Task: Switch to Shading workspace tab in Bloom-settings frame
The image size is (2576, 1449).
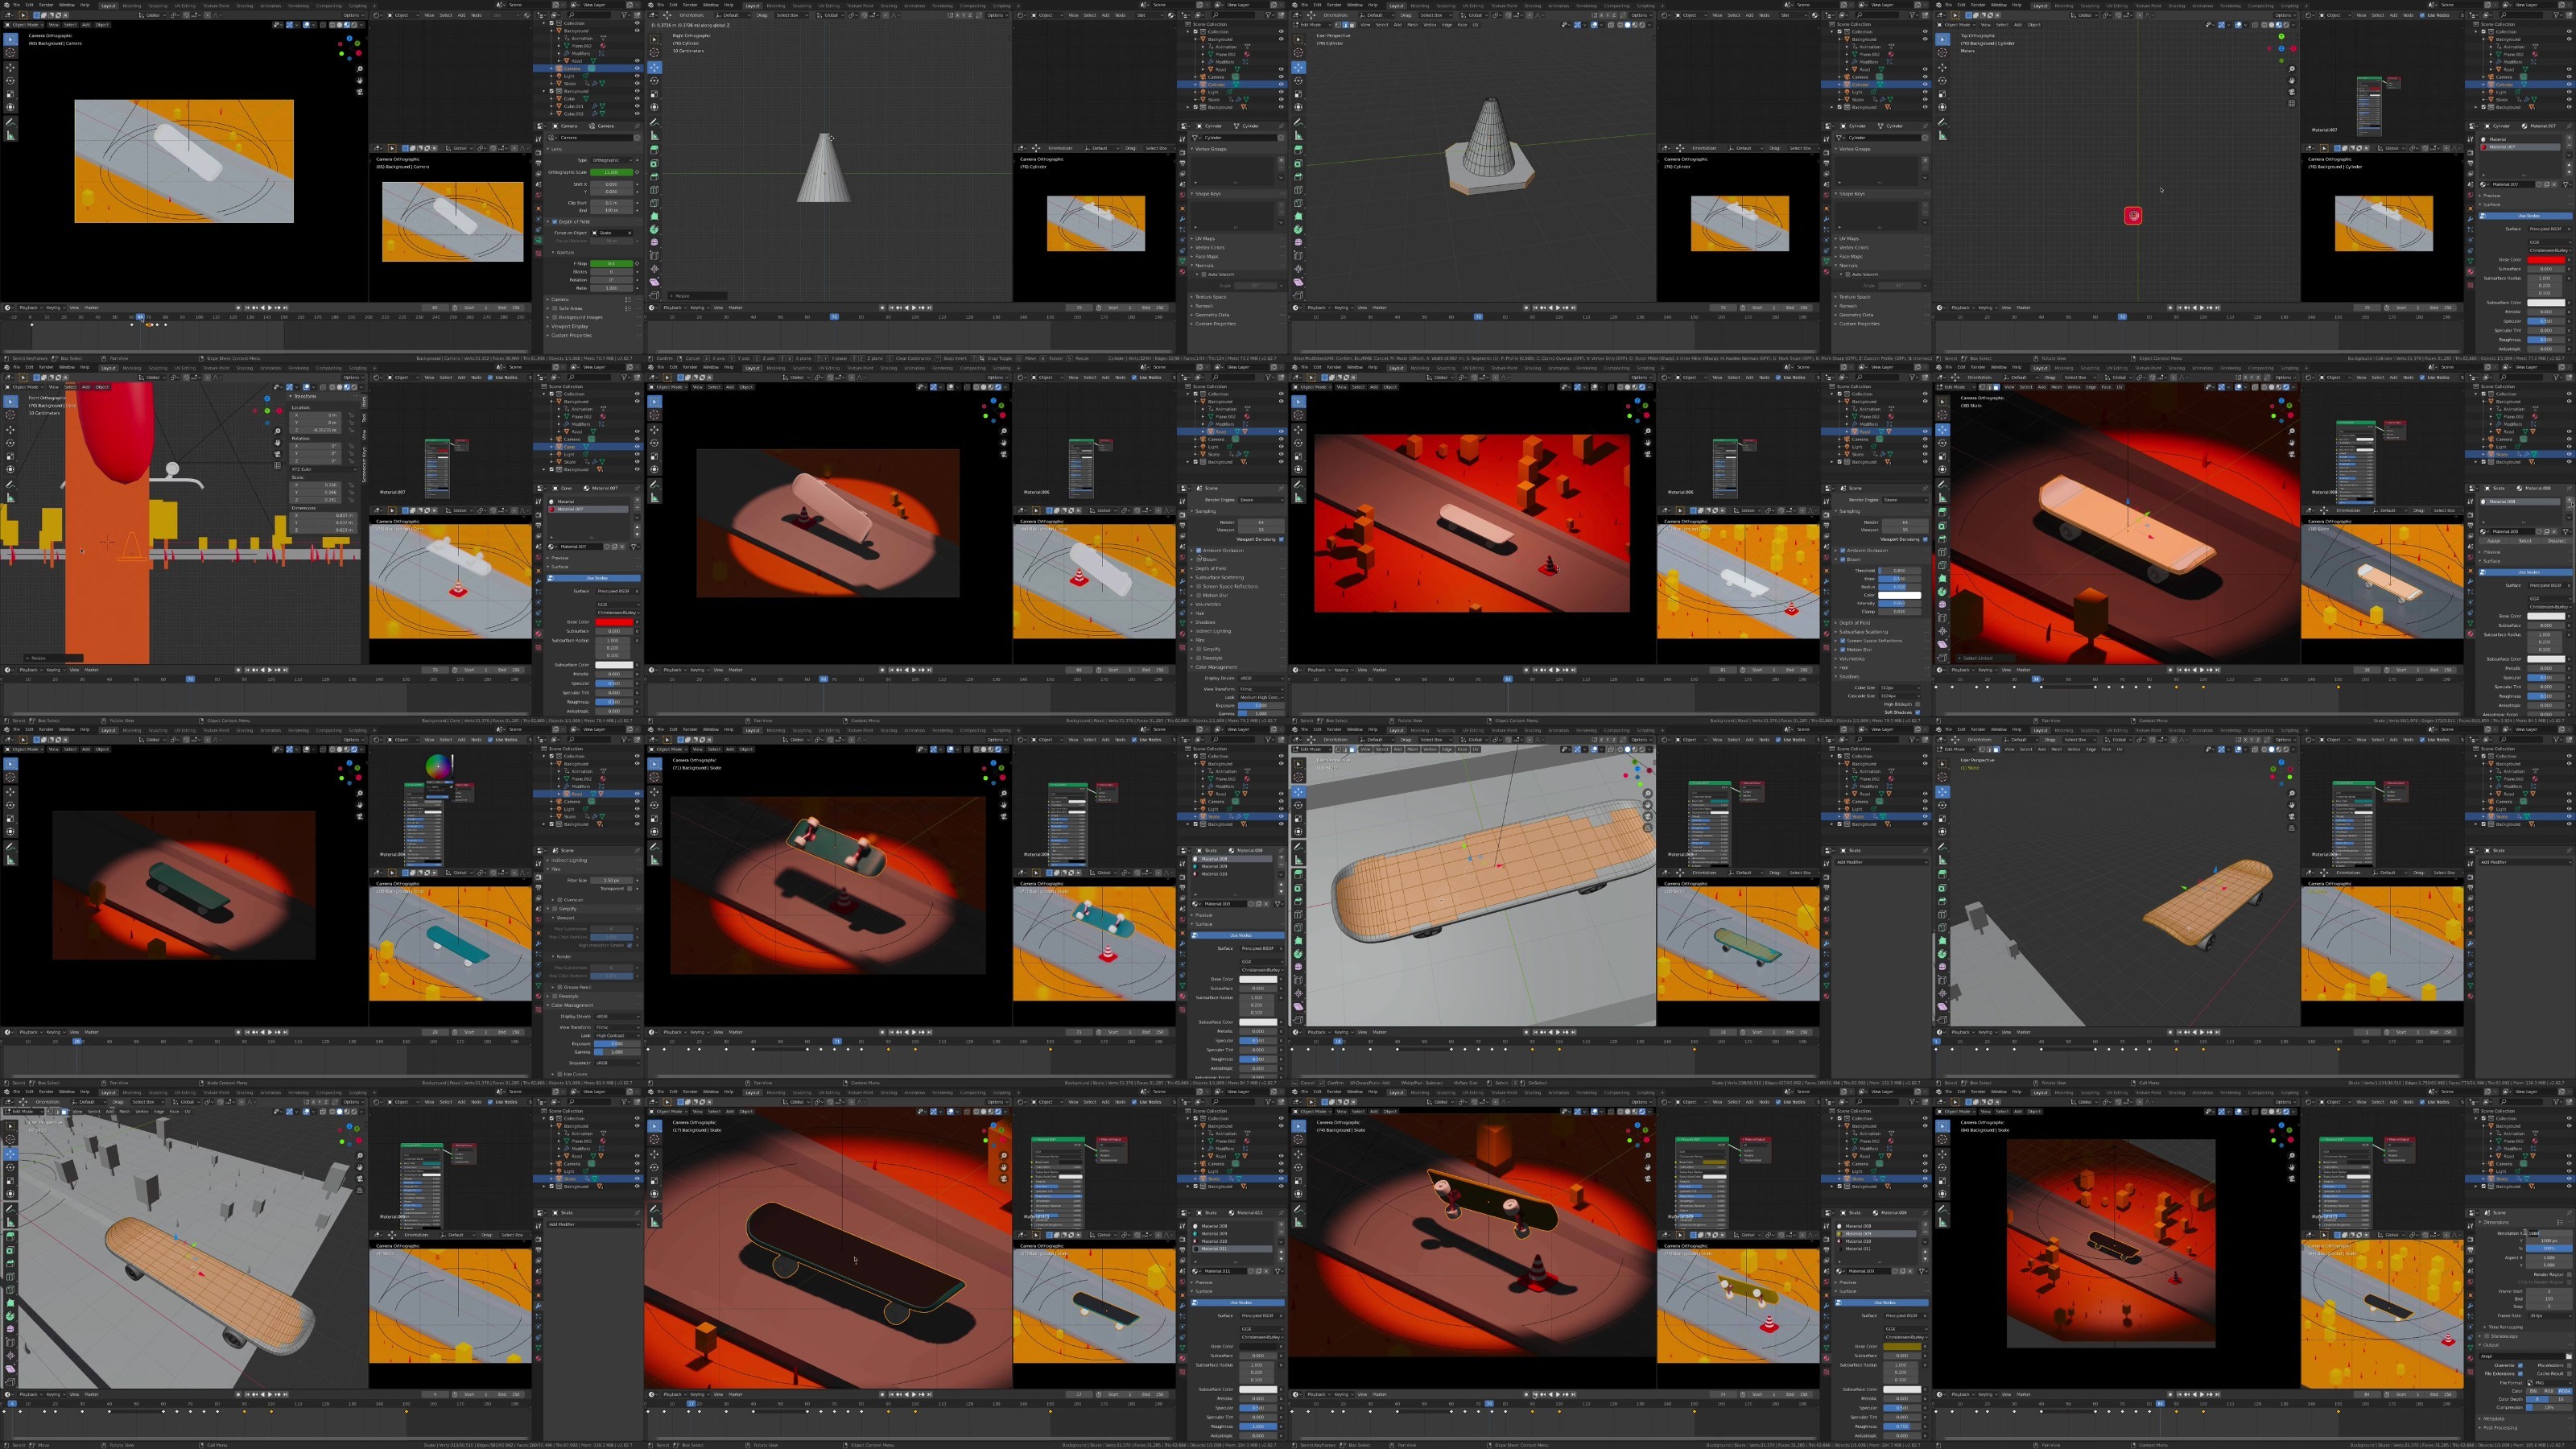Action: click(x=1533, y=368)
